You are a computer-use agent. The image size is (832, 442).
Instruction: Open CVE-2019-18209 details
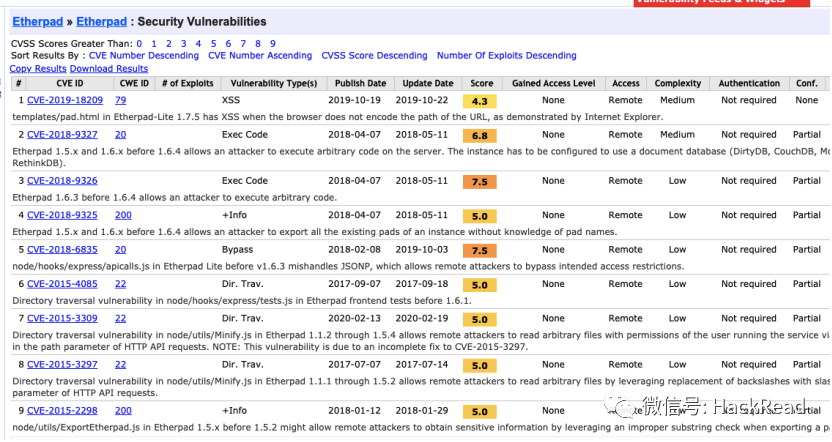[x=65, y=100]
